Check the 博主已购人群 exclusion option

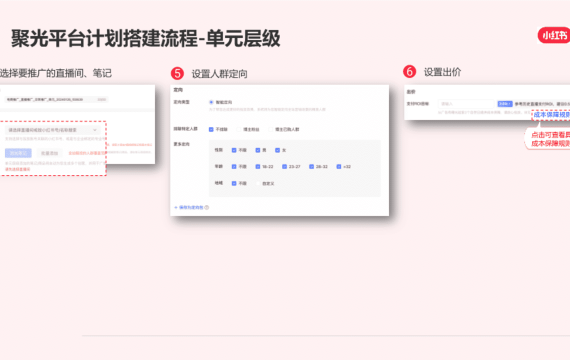tap(270, 129)
